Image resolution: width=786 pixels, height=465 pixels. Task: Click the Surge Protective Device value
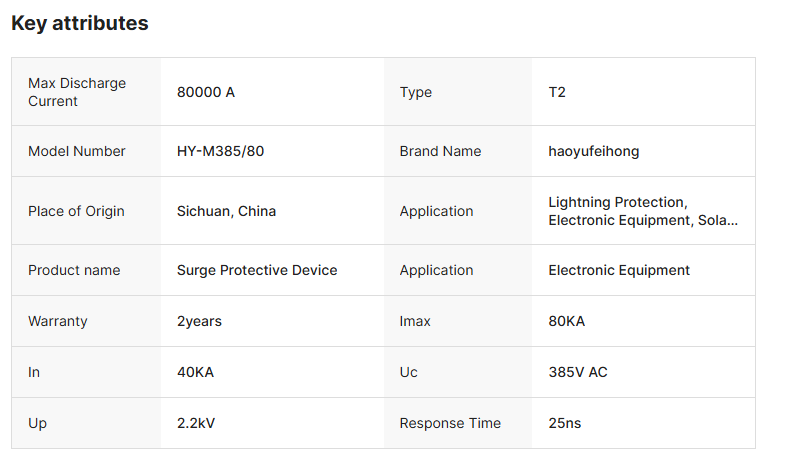pyautogui.click(x=257, y=270)
